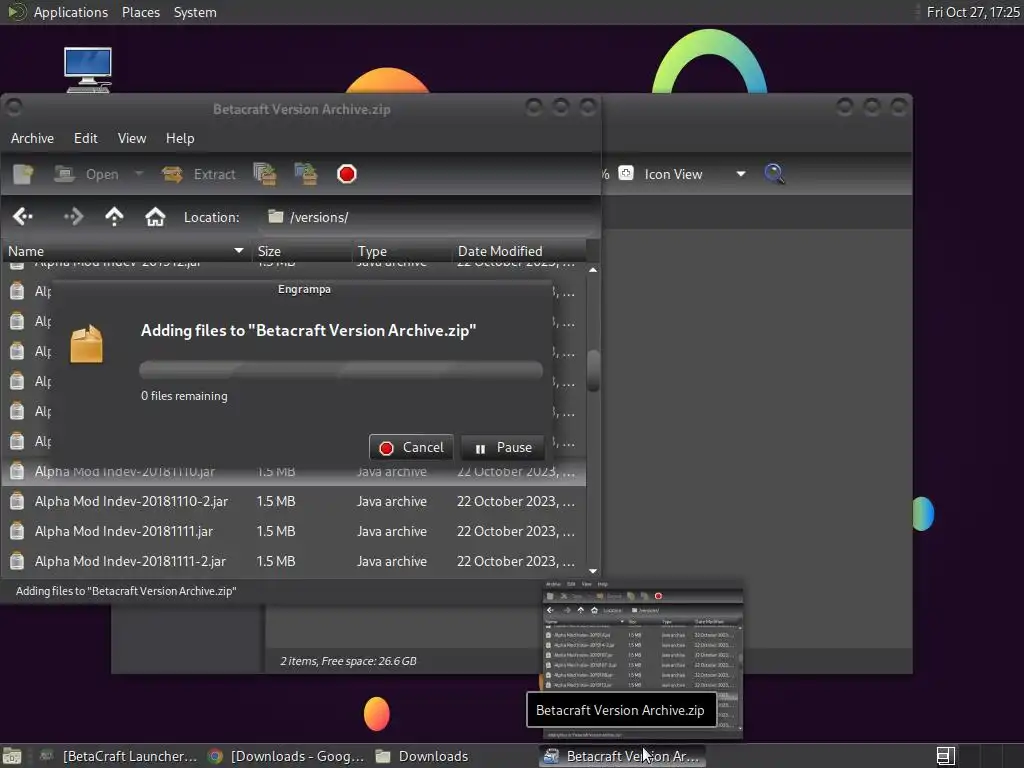Viewport: 1024px width, 768px height.
Task: Expand the Open recent dropdown arrow
Action: [x=138, y=174]
